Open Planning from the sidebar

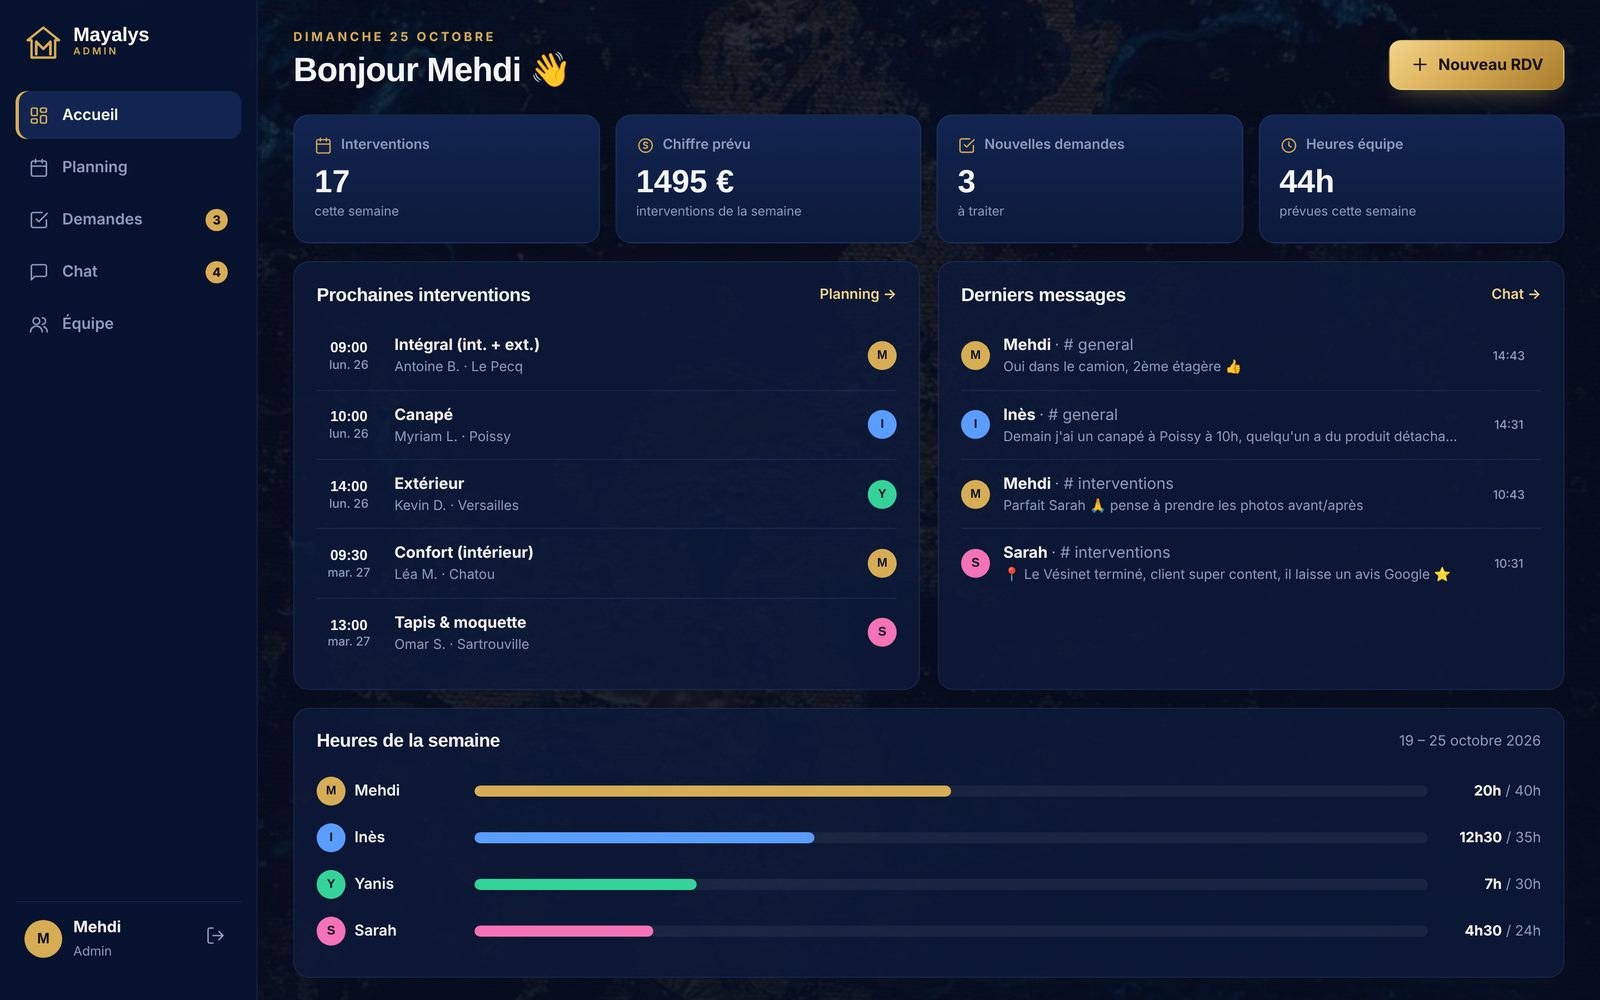(x=128, y=167)
